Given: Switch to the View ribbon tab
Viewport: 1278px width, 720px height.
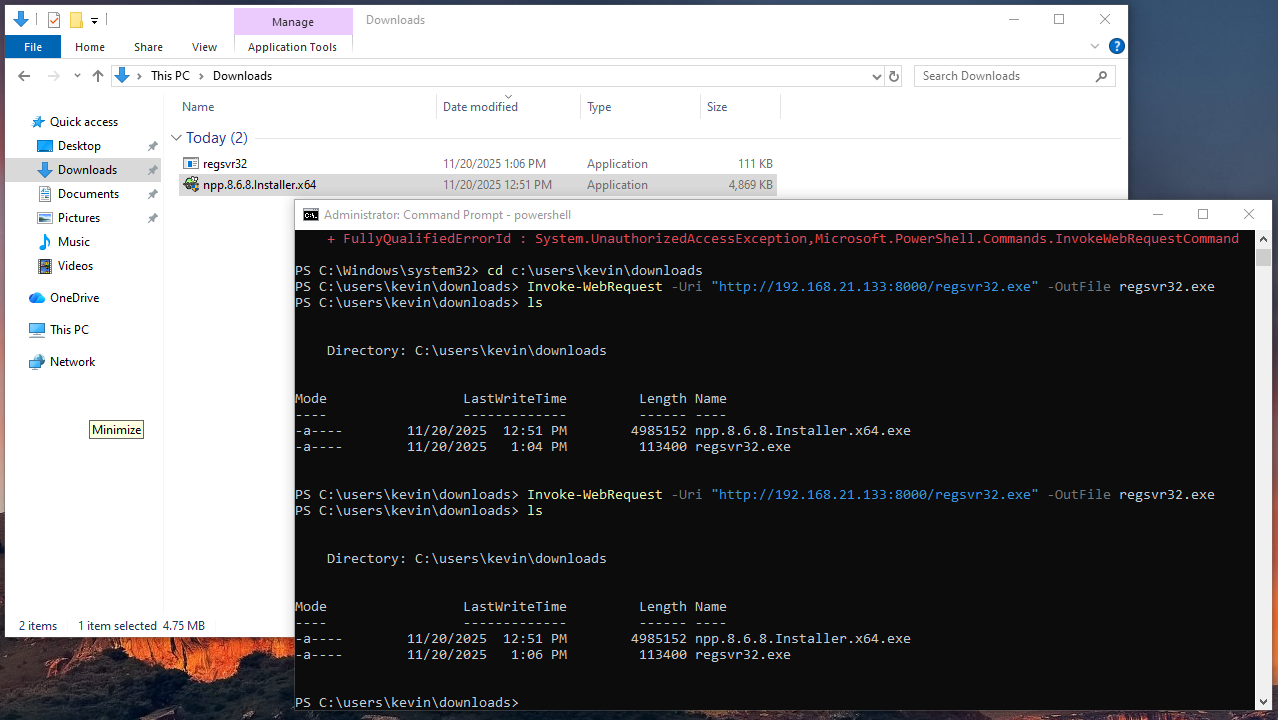Looking at the screenshot, I should [x=204, y=46].
